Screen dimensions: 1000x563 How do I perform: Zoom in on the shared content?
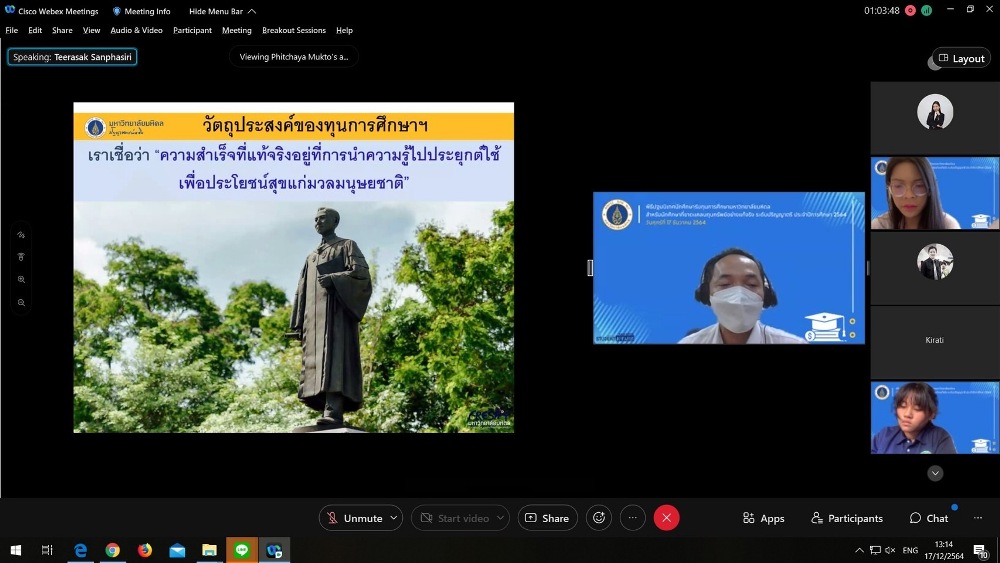pyautogui.click(x=21, y=280)
